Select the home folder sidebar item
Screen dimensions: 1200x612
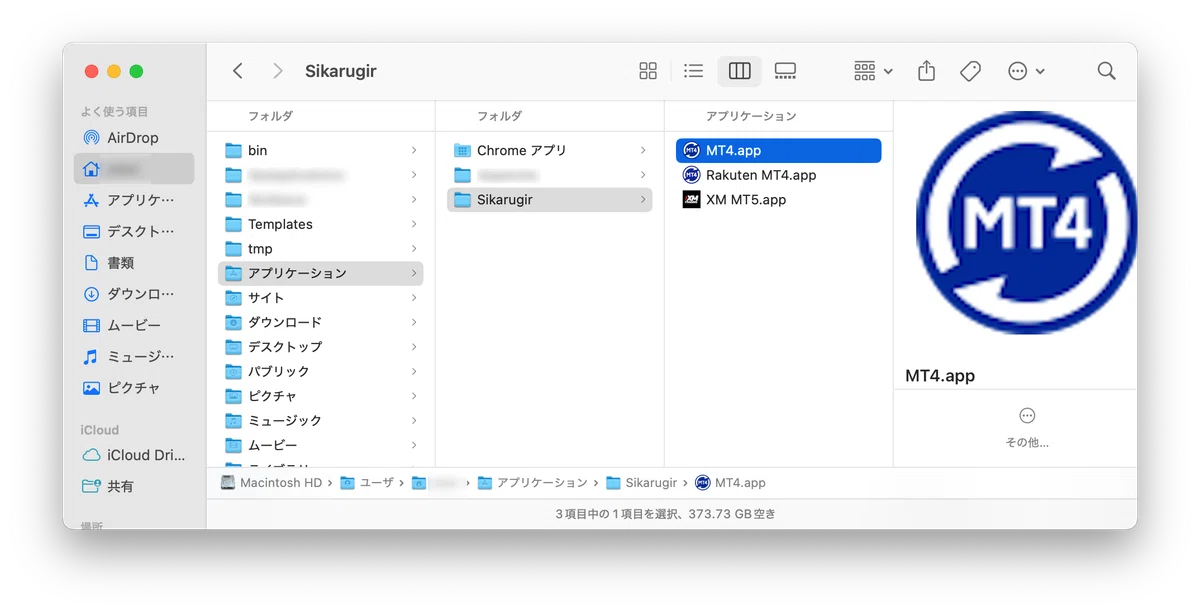(134, 169)
